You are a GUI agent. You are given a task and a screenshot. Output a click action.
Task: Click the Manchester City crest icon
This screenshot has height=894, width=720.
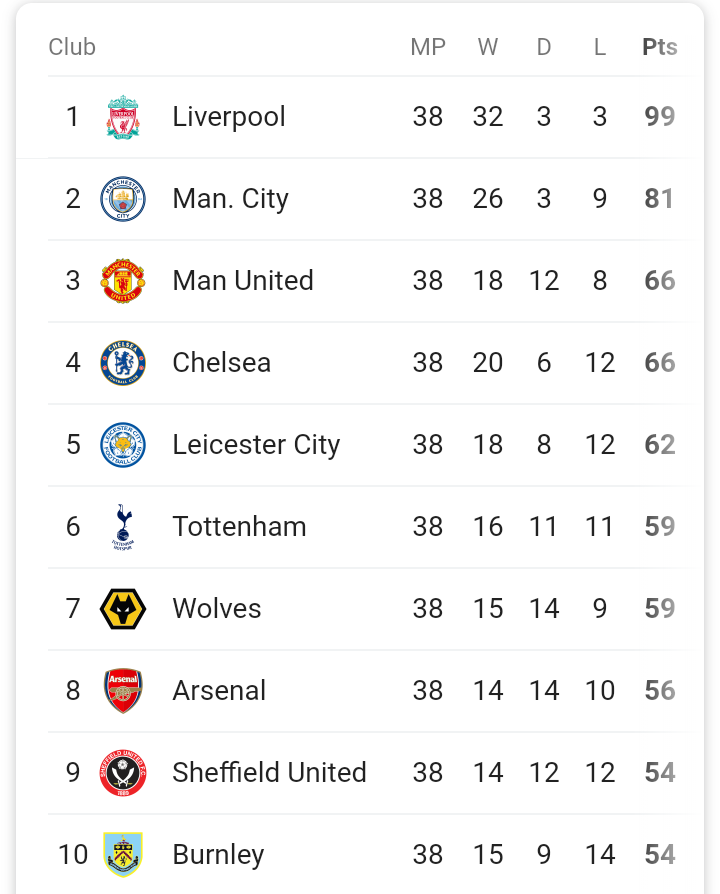(123, 199)
